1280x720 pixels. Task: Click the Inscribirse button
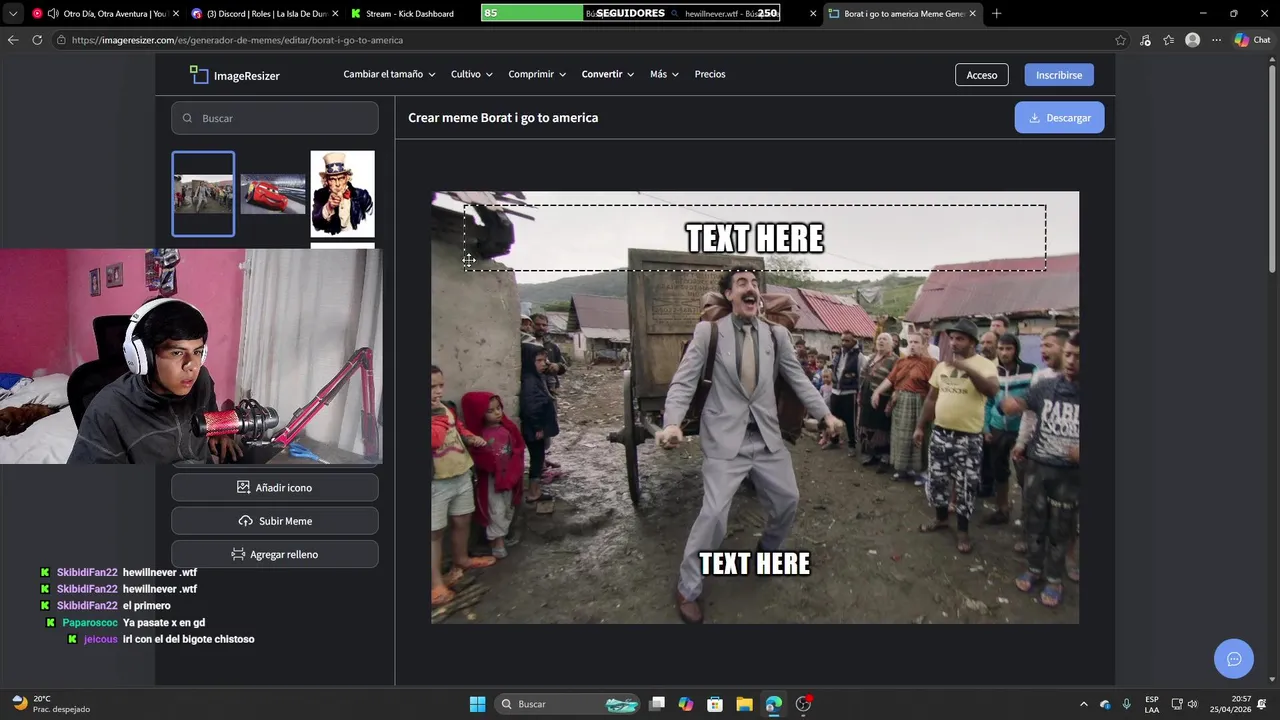click(1059, 75)
